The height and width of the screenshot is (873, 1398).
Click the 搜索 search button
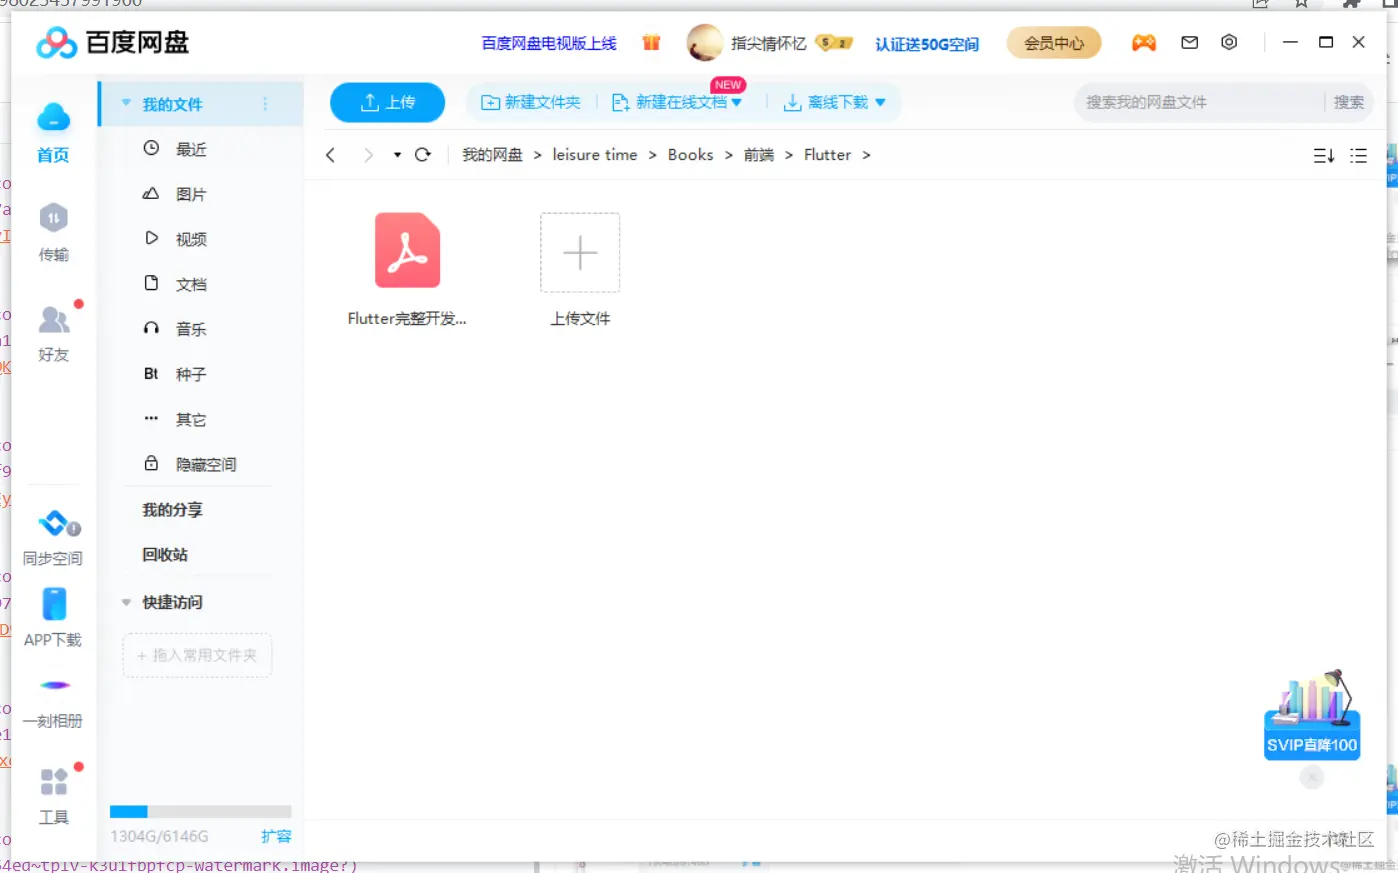point(1348,102)
